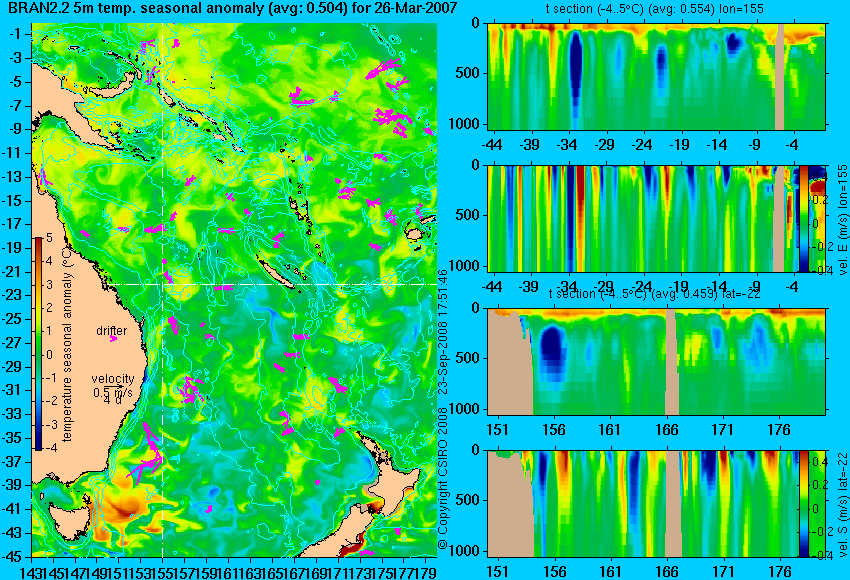Screen dimensions: 850x580
Task: Click the white dashed vertical line at longitude 155
Action: (x=163, y=290)
